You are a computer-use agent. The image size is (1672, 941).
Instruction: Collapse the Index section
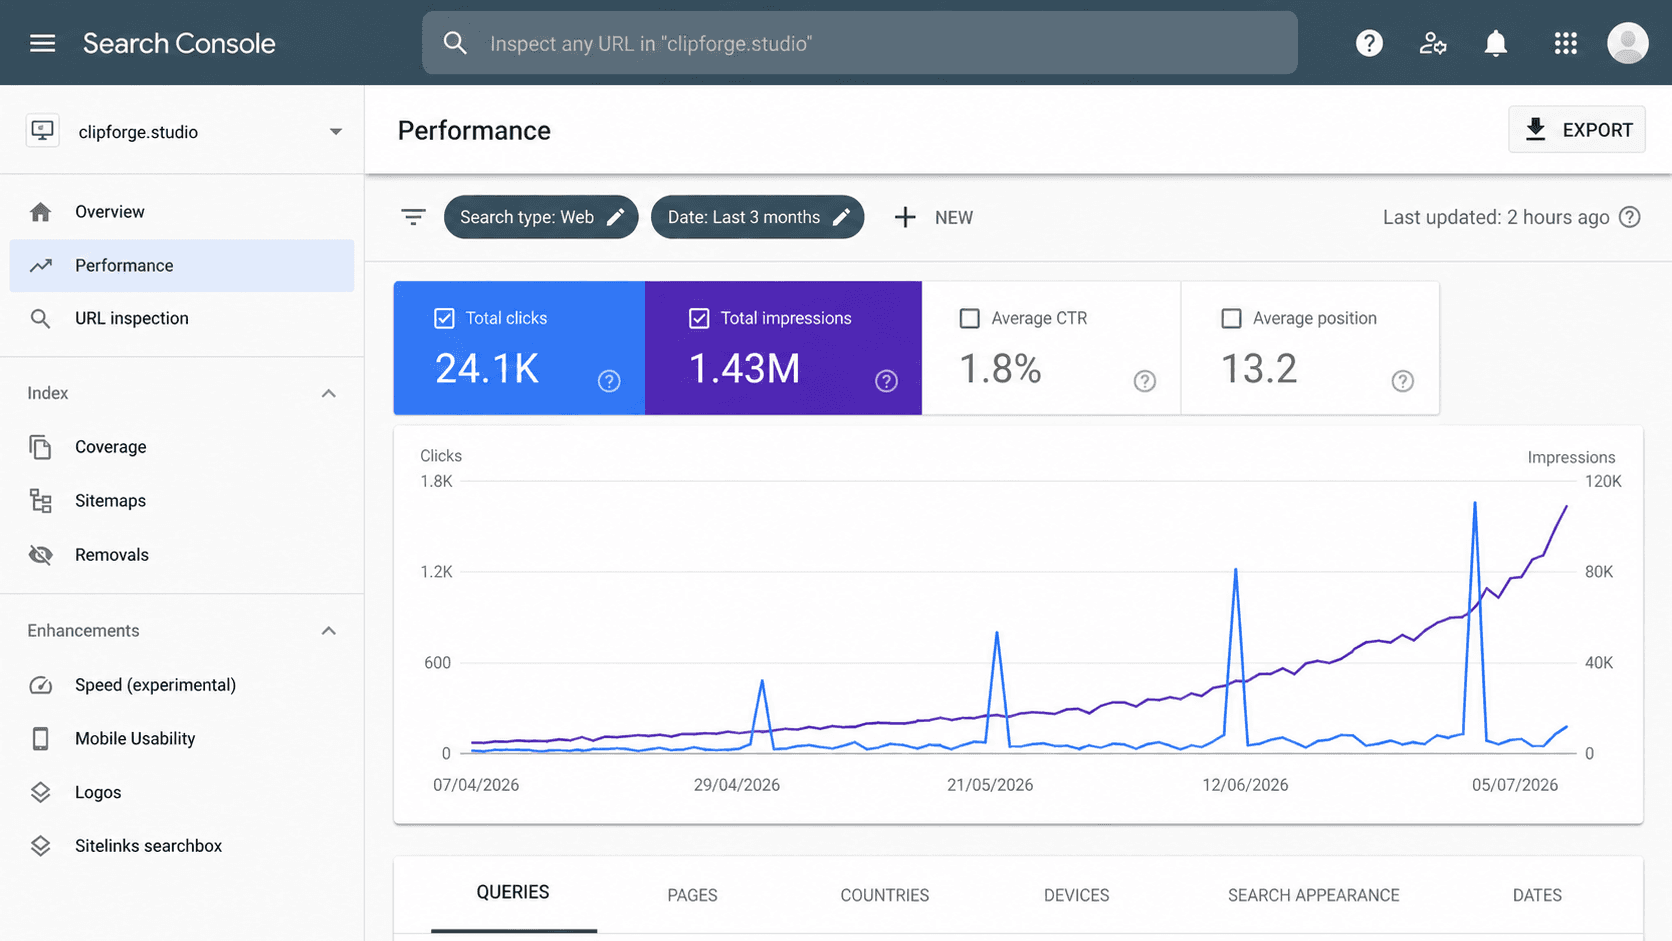328,393
